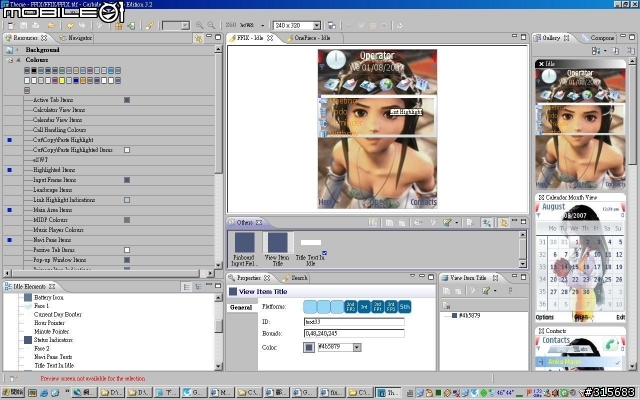Toggle the 5th platform button
Viewport: 640px width, 400px height.
pyautogui.click(x=404, y=307)
